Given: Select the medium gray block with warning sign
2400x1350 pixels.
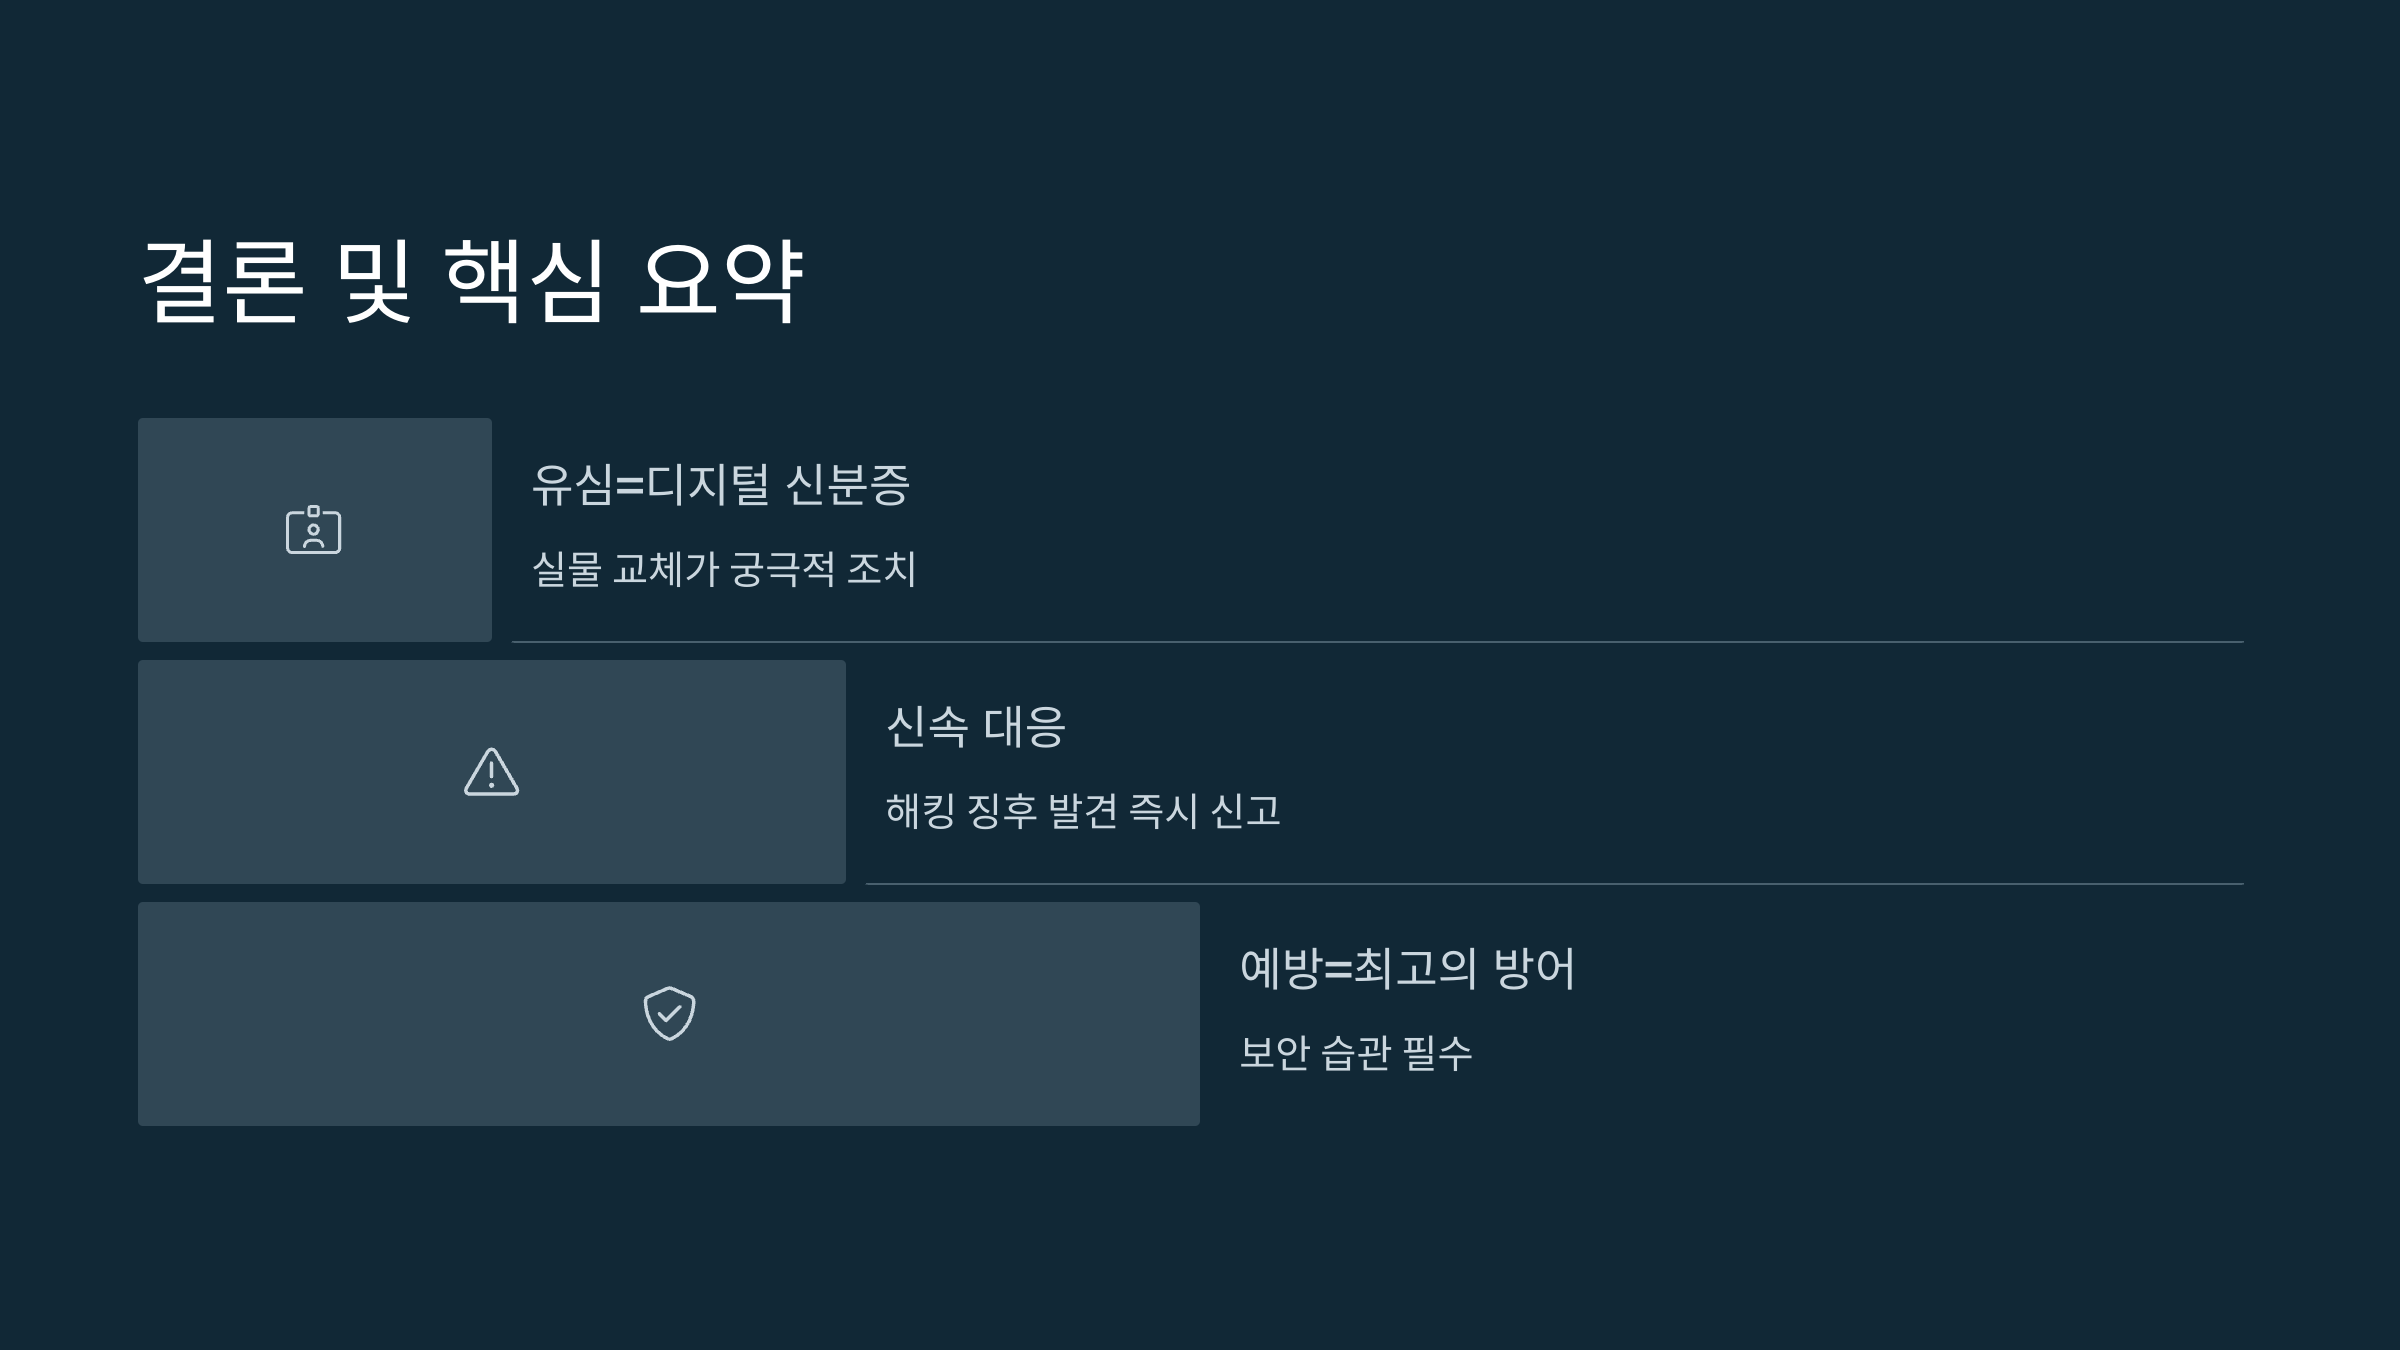Looking at the screenshot, I should click(x=492, y=772).
